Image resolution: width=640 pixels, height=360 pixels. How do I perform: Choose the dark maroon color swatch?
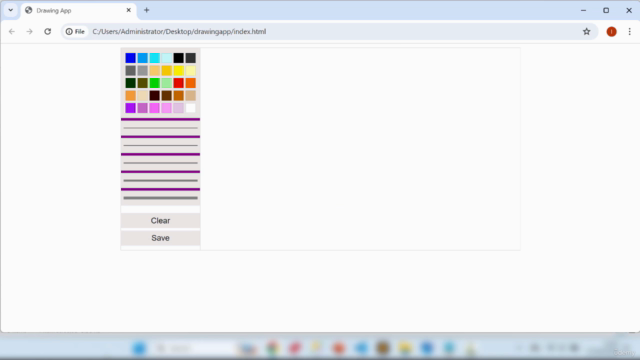155,96
